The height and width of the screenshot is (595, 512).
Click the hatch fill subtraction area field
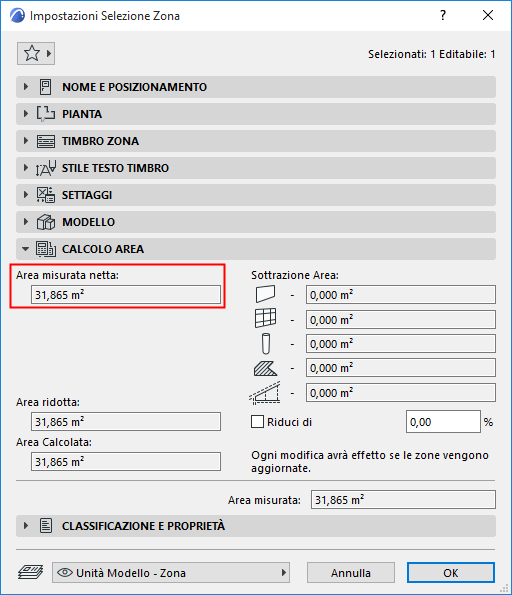click(x=401, y=368)
